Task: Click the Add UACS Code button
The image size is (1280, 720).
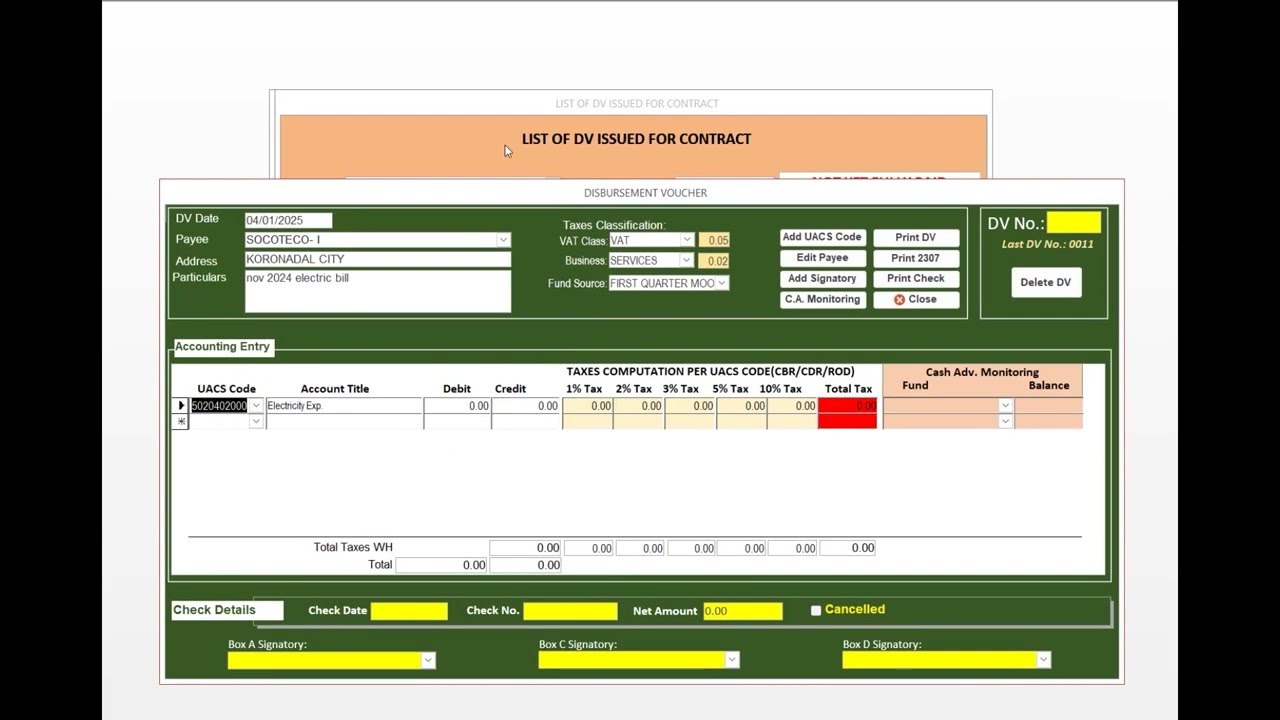Action: pos(822,237)
